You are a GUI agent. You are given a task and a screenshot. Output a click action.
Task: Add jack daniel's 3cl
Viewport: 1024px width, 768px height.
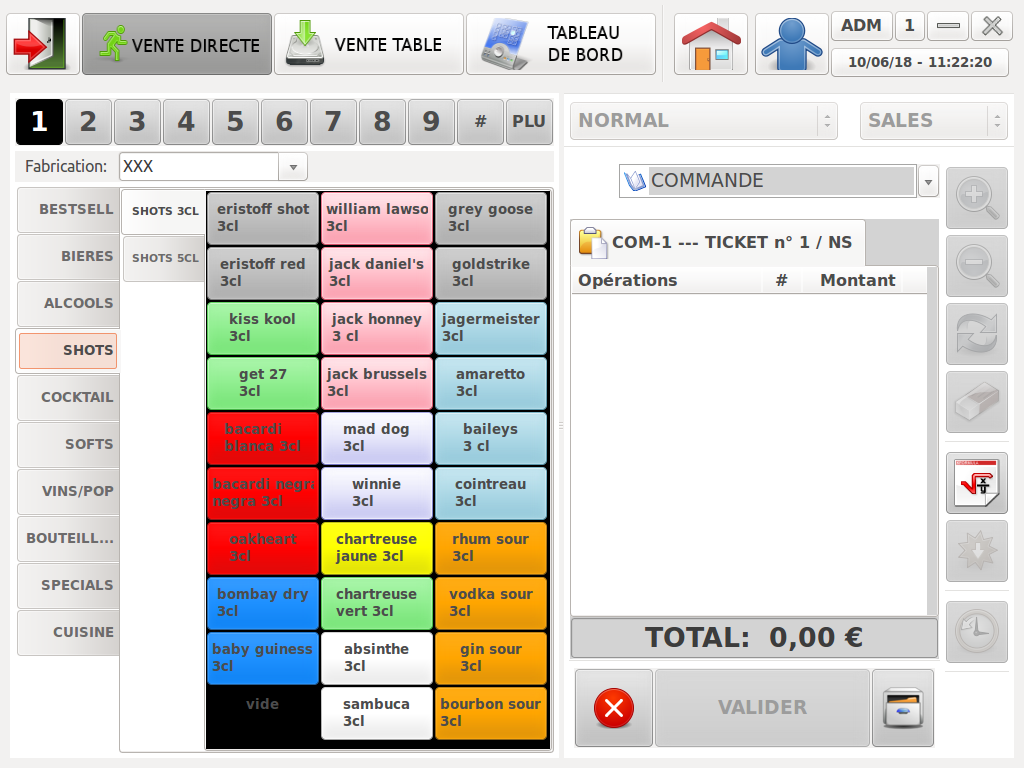377,273
